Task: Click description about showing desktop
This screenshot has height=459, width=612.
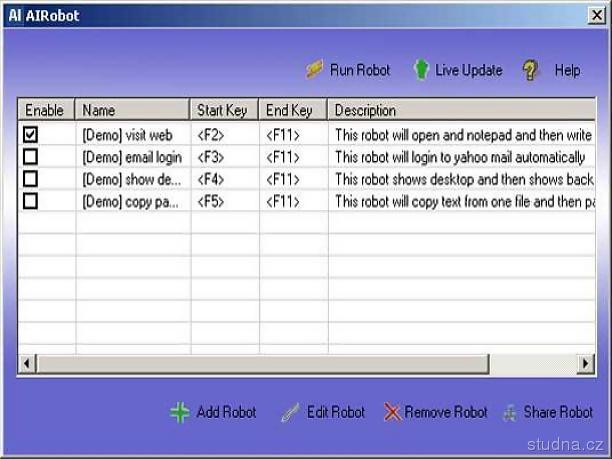Action: click(464, 180)
